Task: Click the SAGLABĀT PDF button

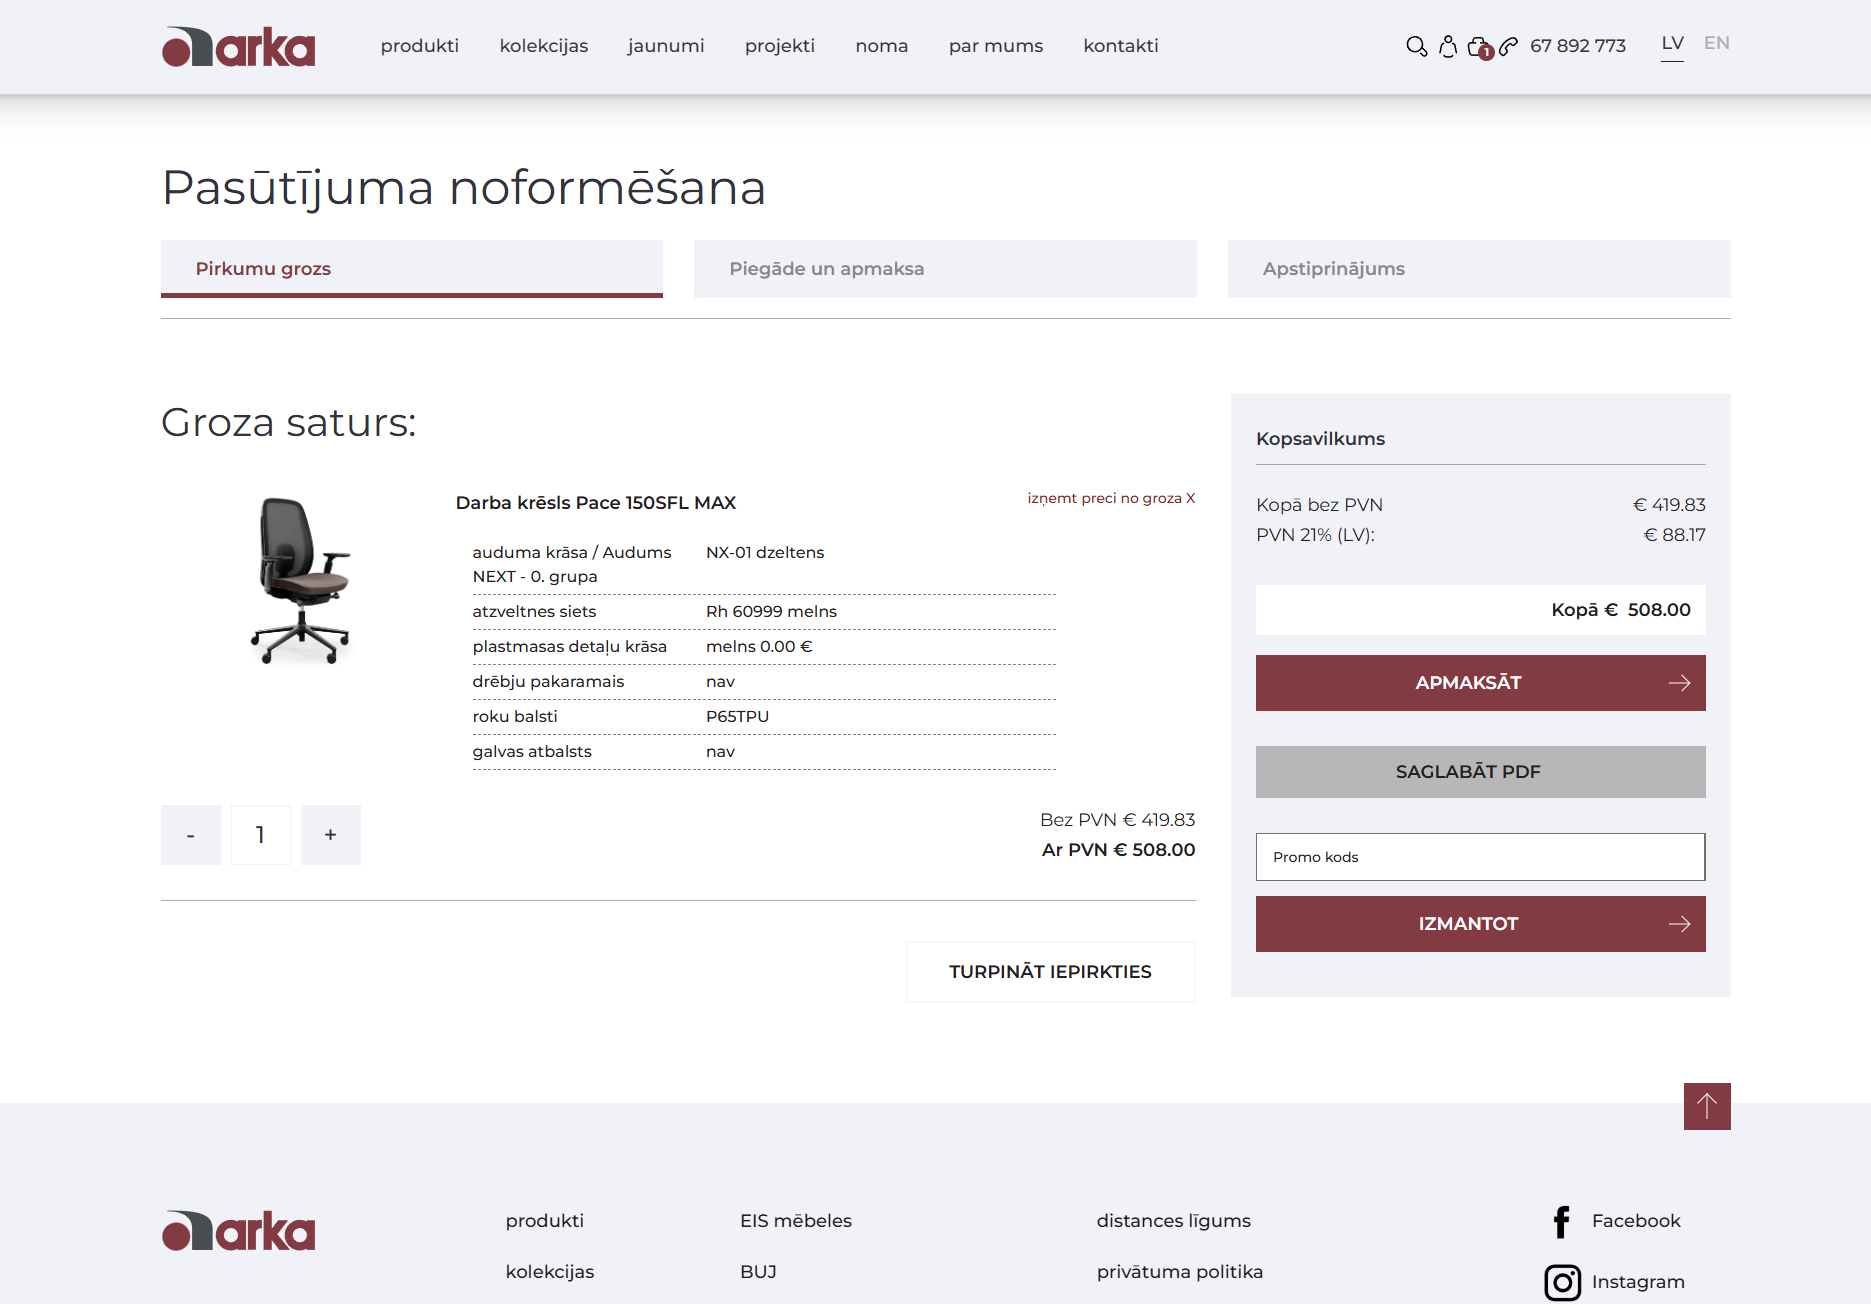Action: pos(1480,772)
